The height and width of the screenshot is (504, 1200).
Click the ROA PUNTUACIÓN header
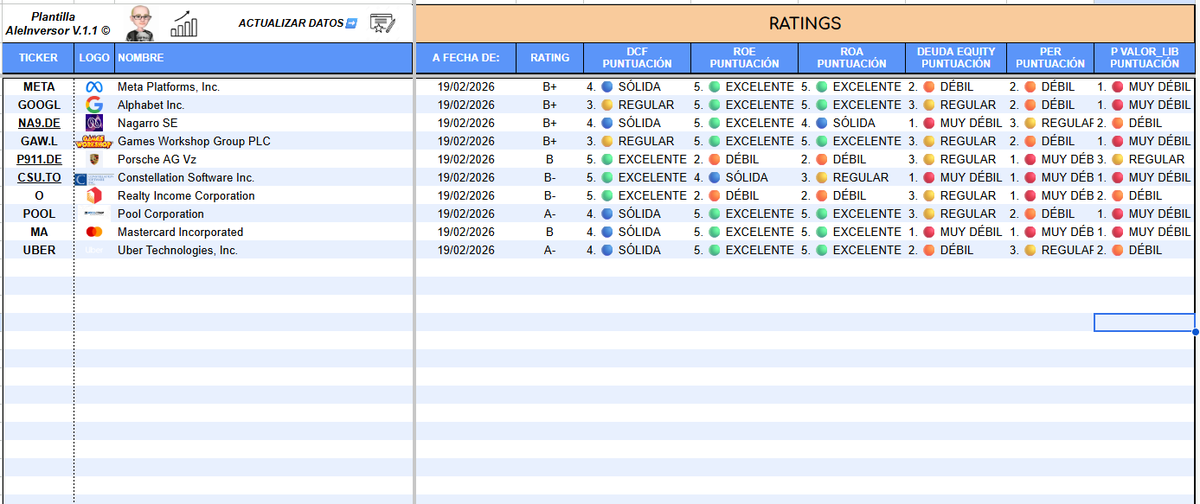pos(851,58)
